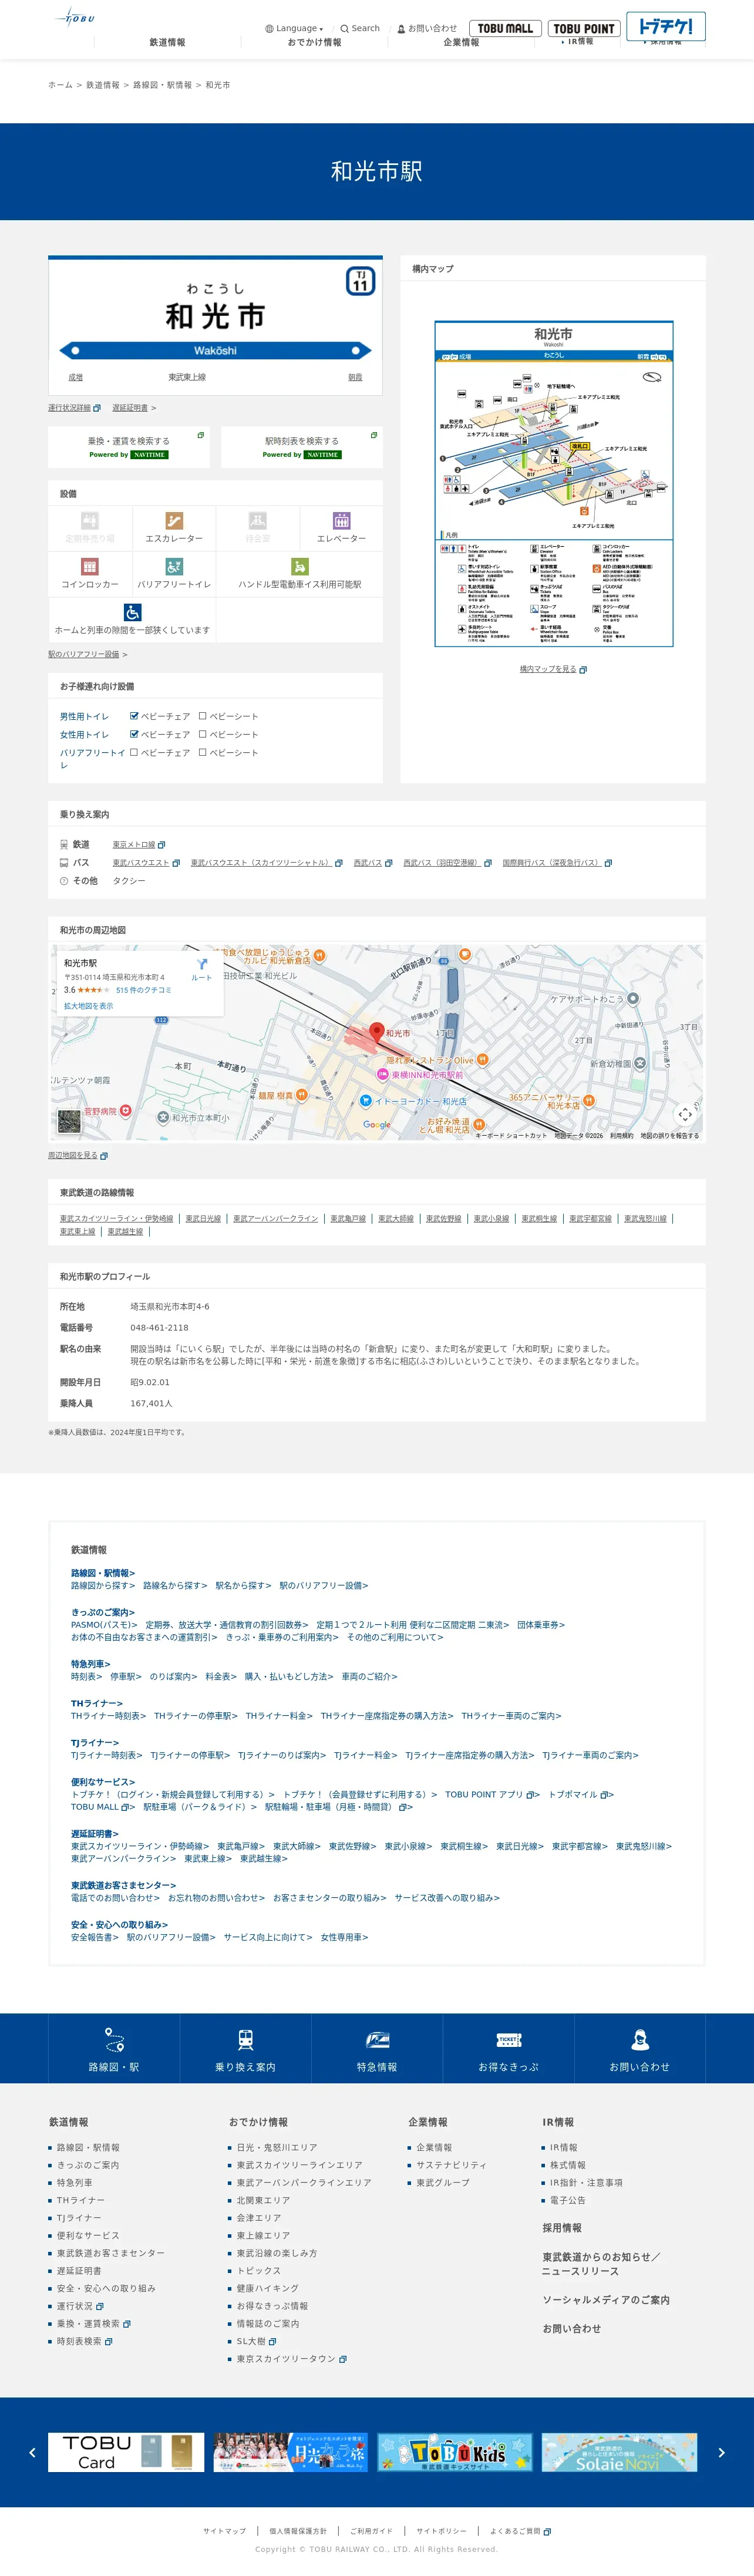Open the TOBU Card banner
The width and height of the screenshot is (754, 2576).
tap(126, 2452)
